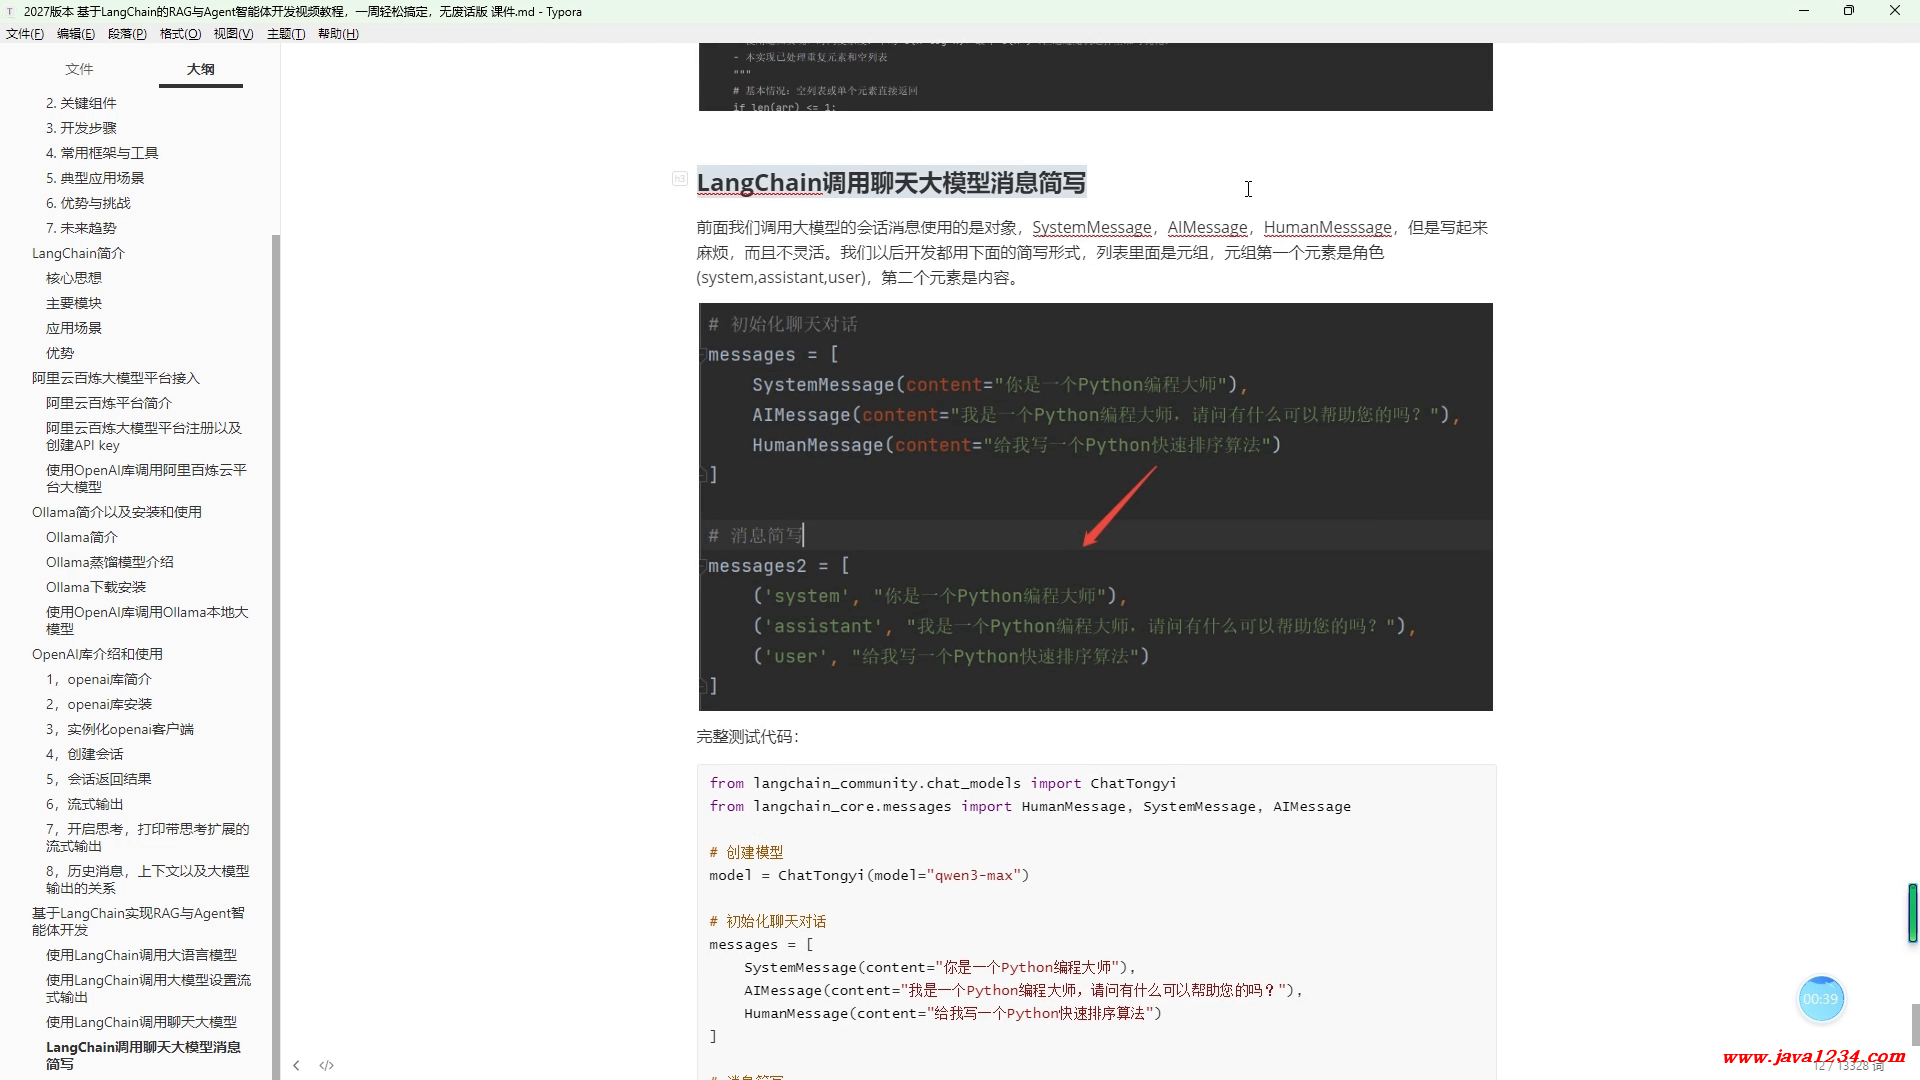This screenshot has width=1920, height=1080.
Task: Jump to the LangChain简介 outline heading
Action: pos(78,253)
